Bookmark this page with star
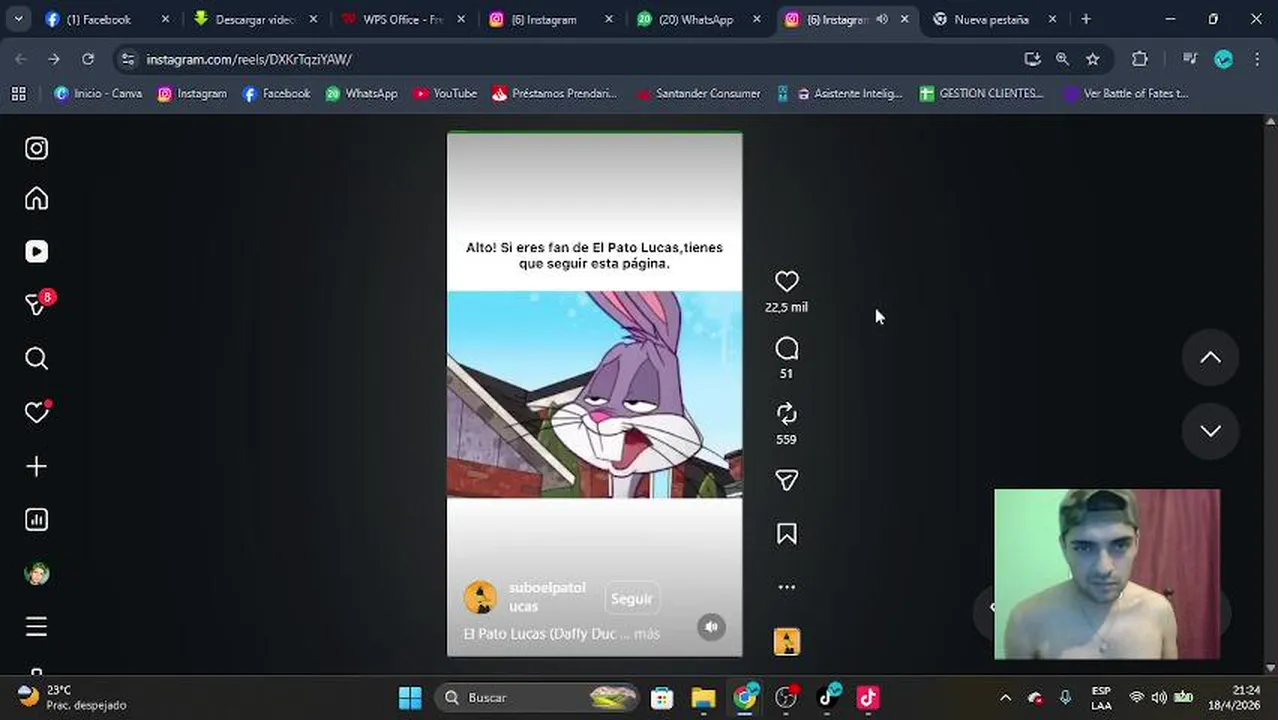 1093,59
